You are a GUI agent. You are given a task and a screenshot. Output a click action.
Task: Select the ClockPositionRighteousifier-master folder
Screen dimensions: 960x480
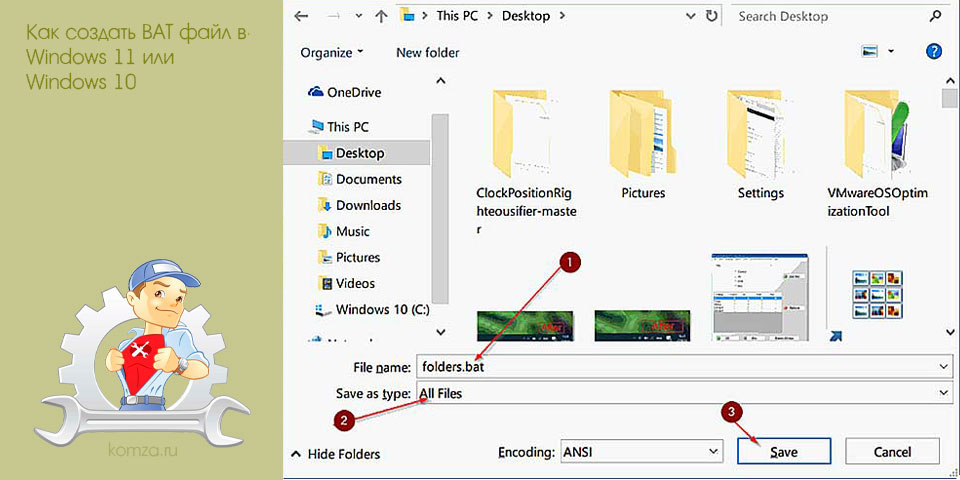coord(527,162)
